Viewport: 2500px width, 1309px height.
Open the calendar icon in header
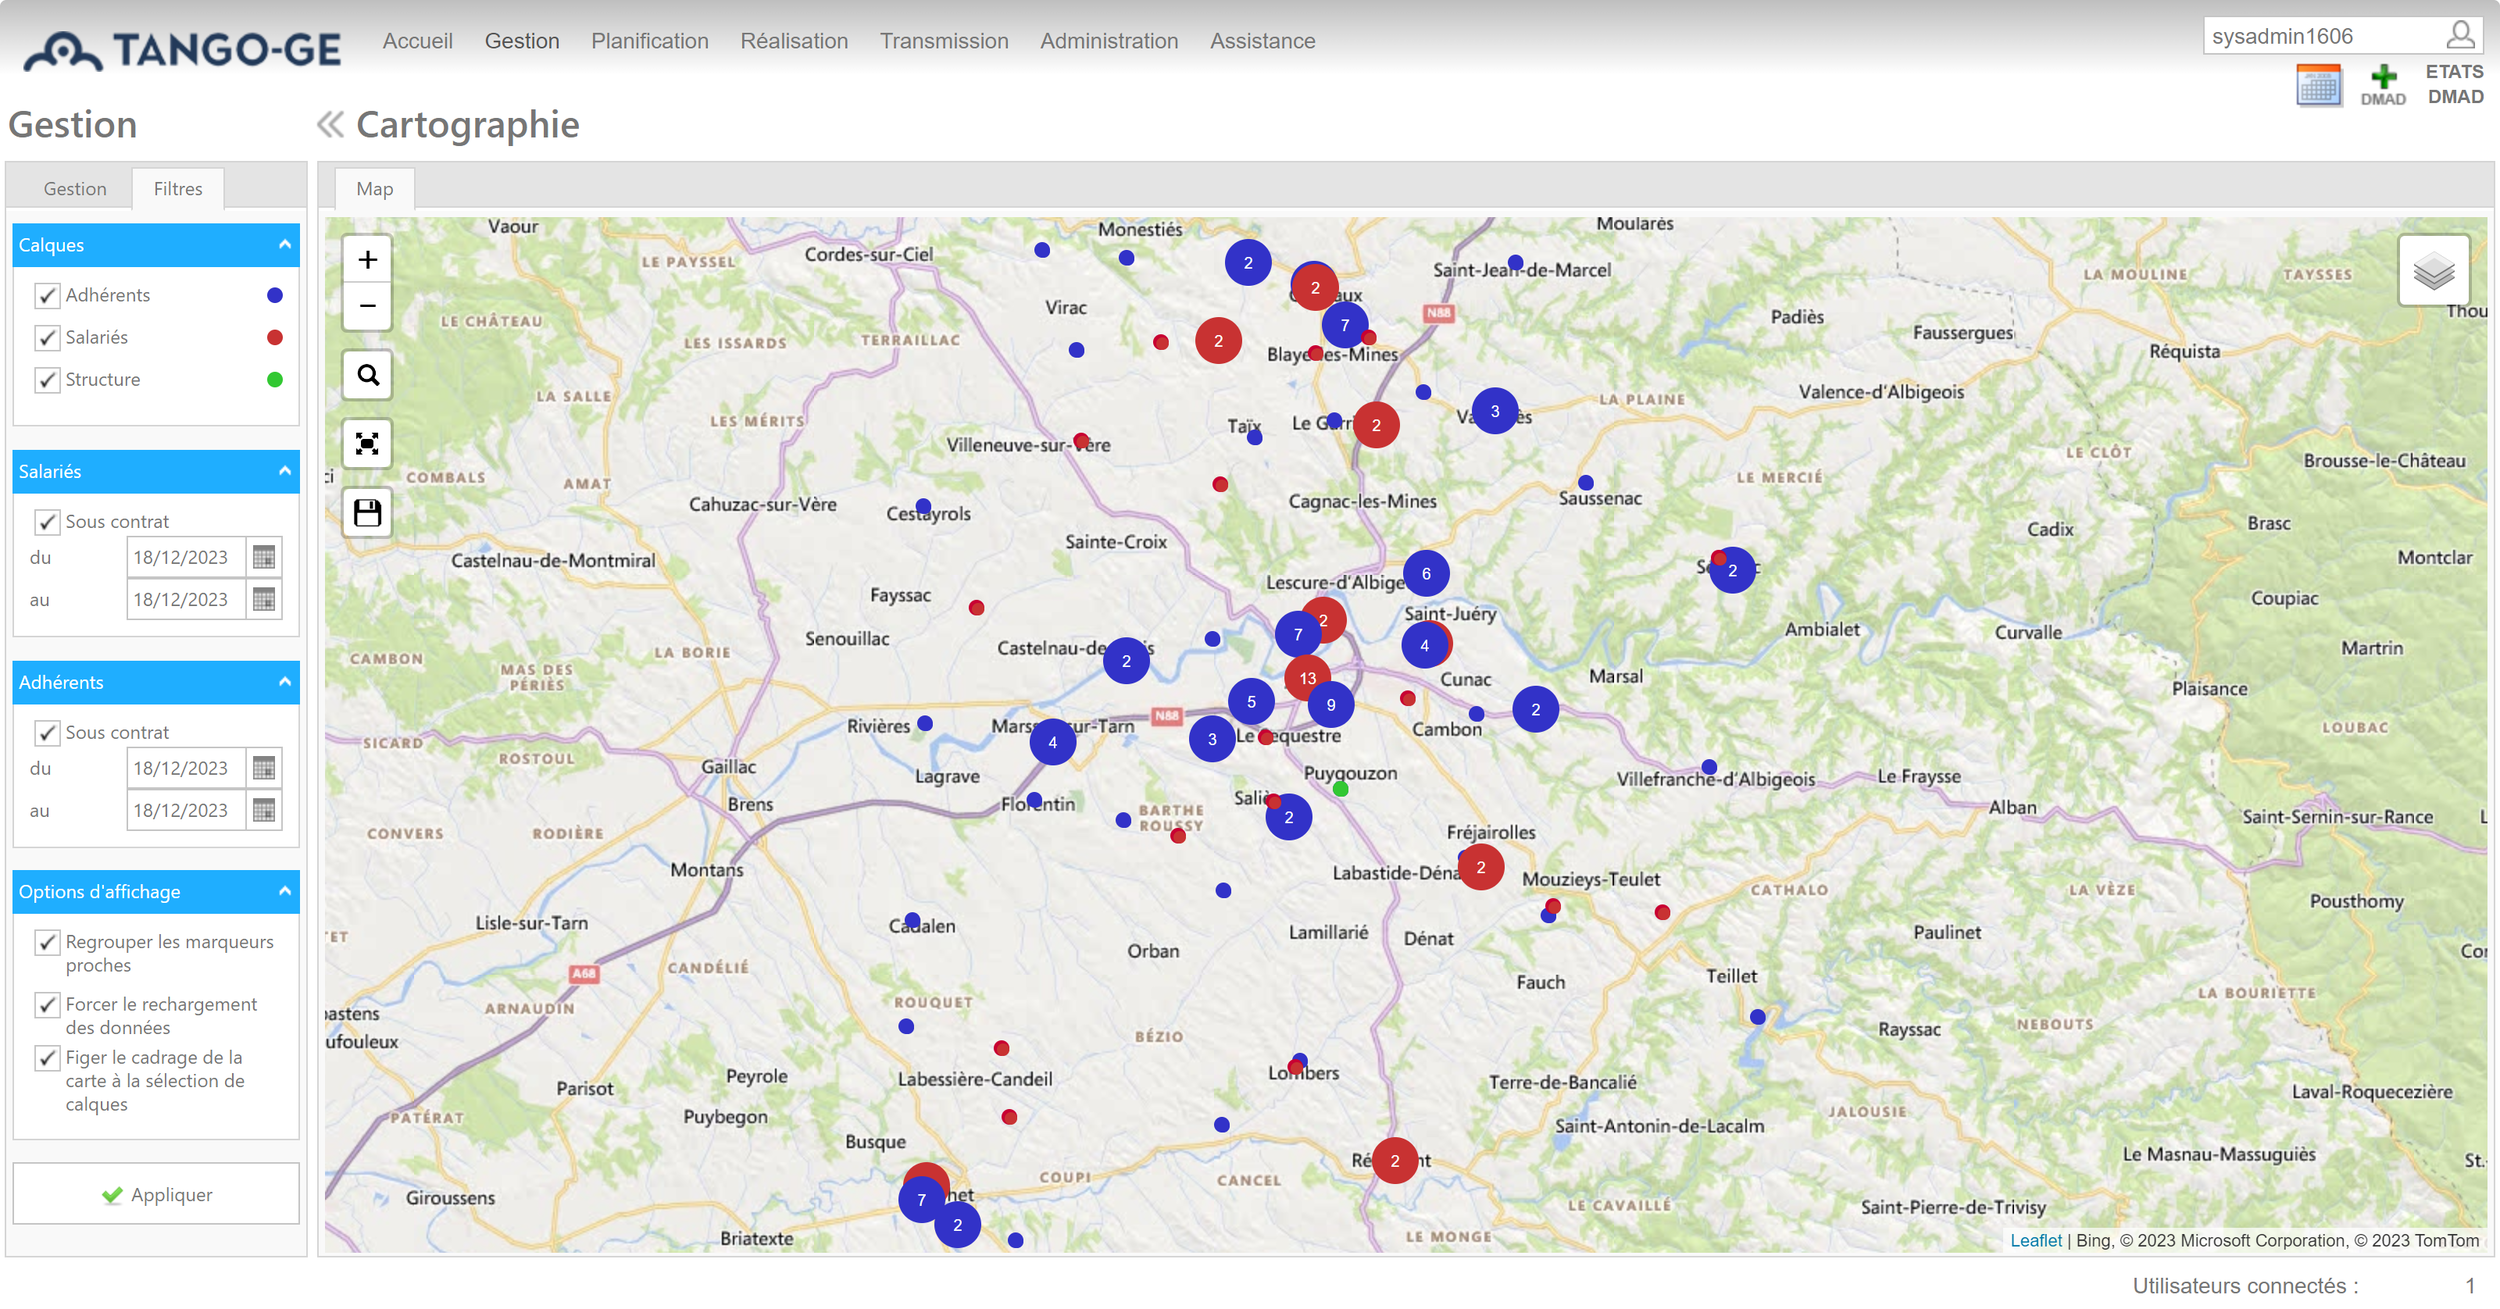point(2318,85)
